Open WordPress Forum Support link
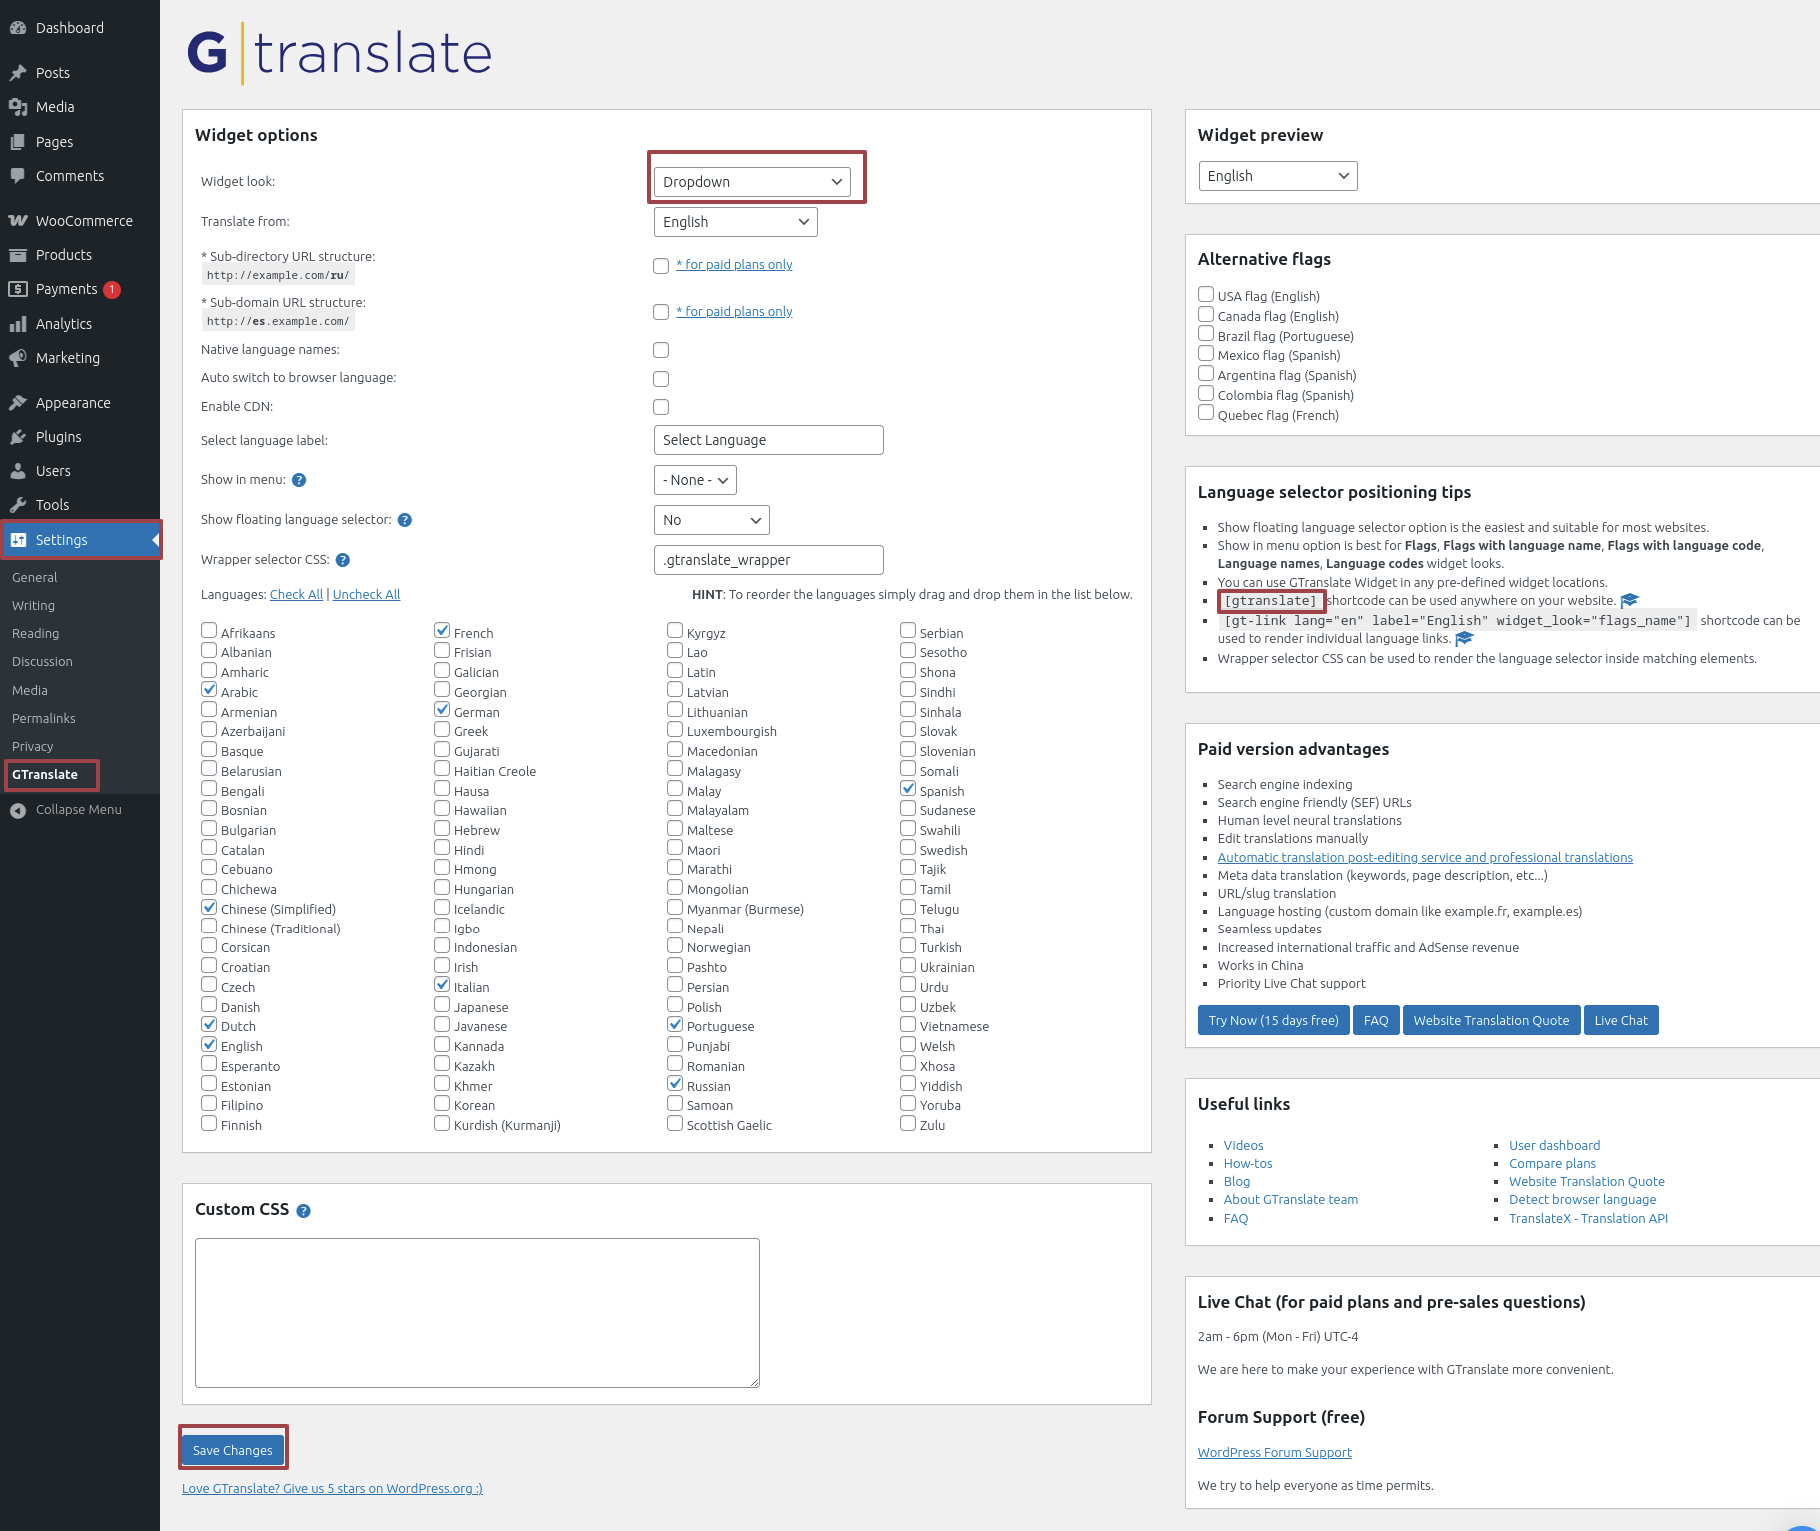 tap(1275, 1453)
